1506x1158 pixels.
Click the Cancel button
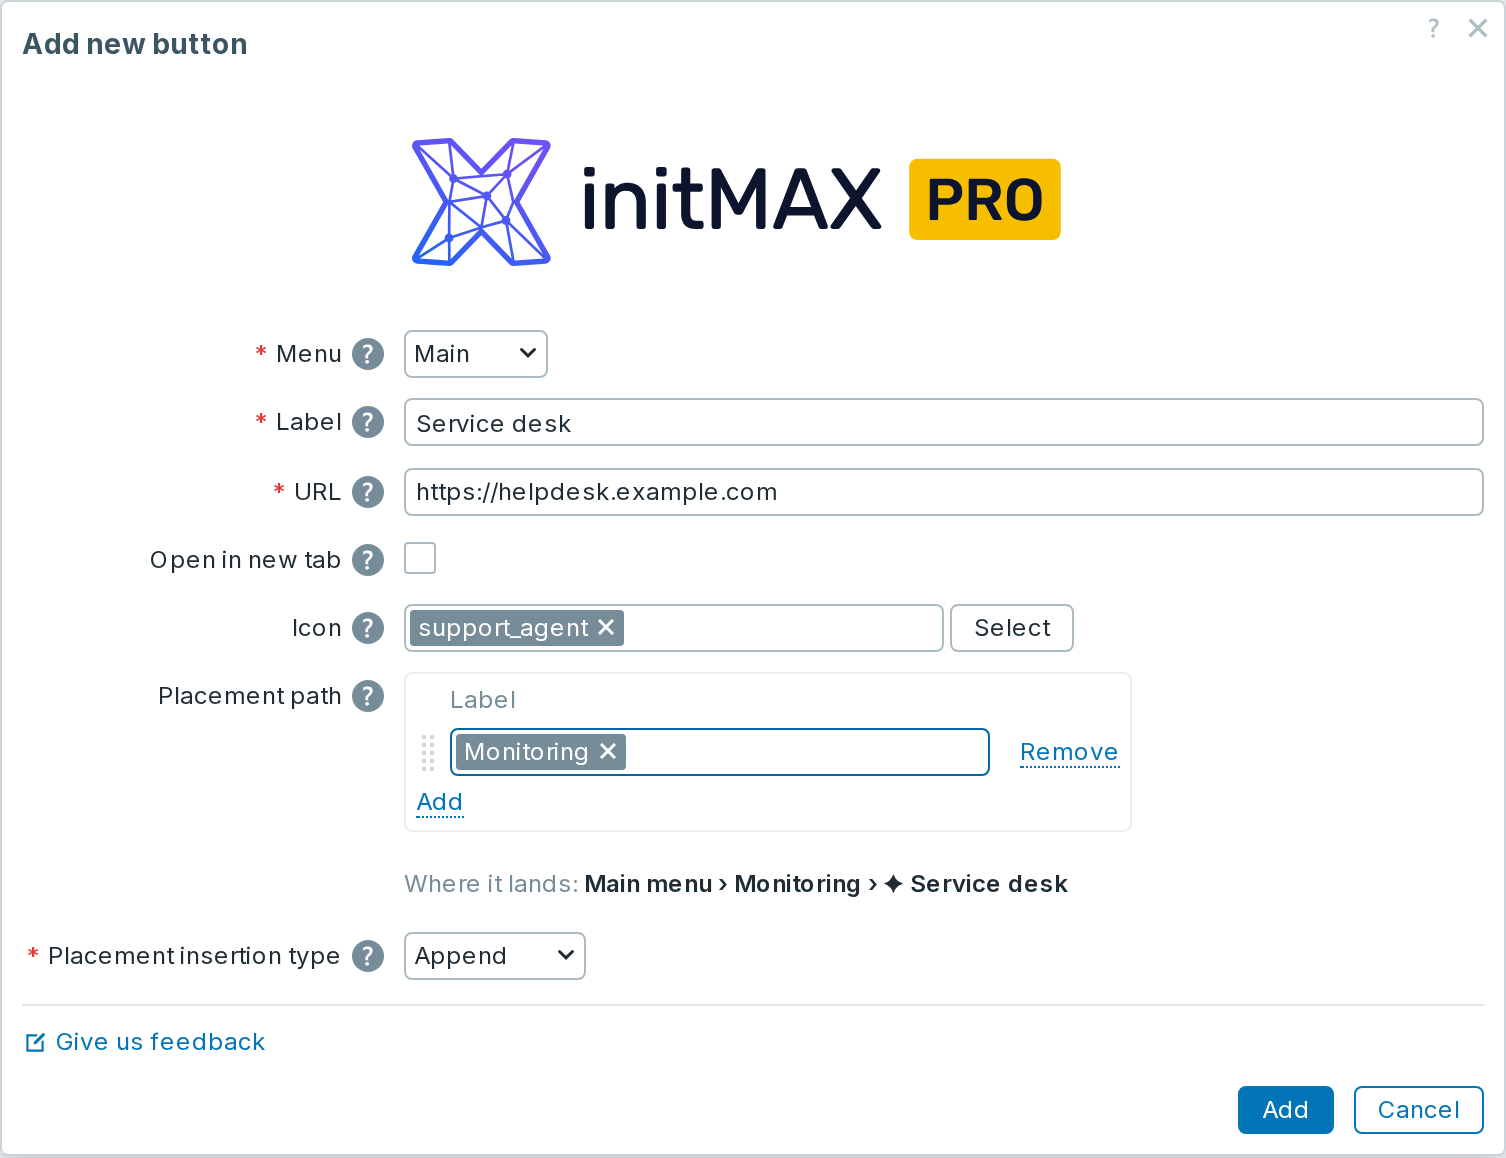[x=1418, y=1110]
